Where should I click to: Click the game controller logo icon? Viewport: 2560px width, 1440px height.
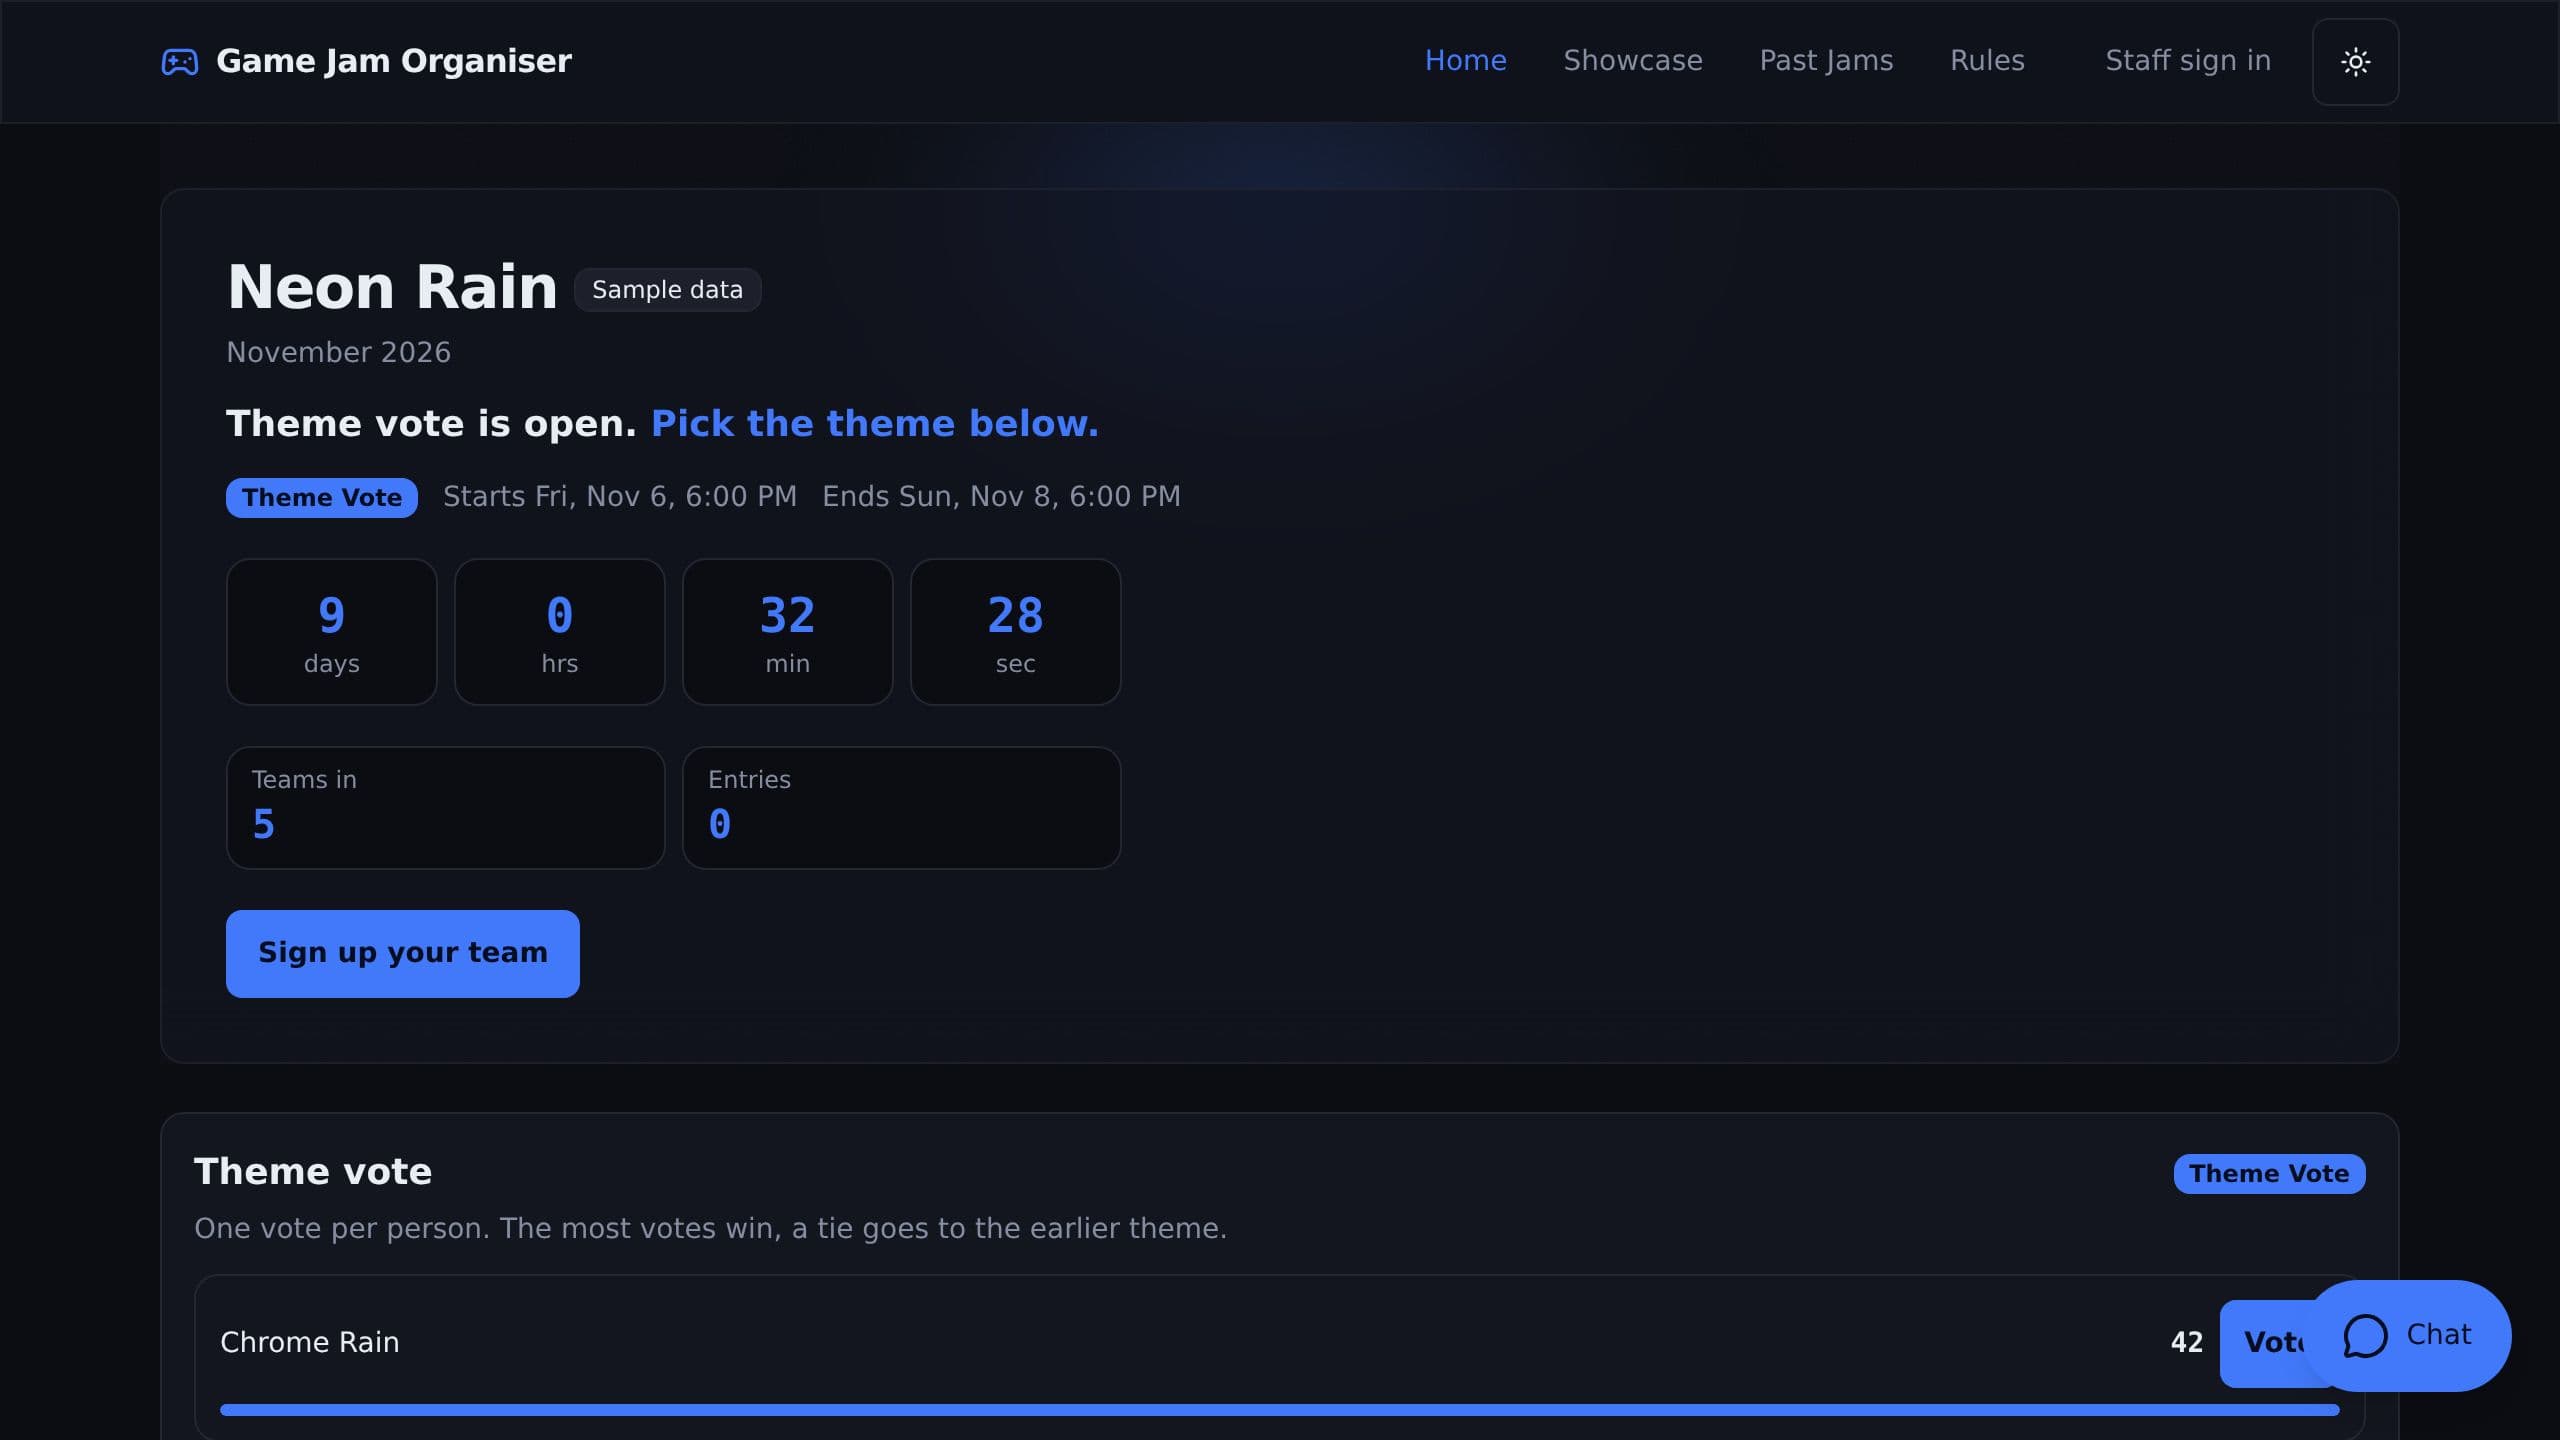(x=180, y=62)
